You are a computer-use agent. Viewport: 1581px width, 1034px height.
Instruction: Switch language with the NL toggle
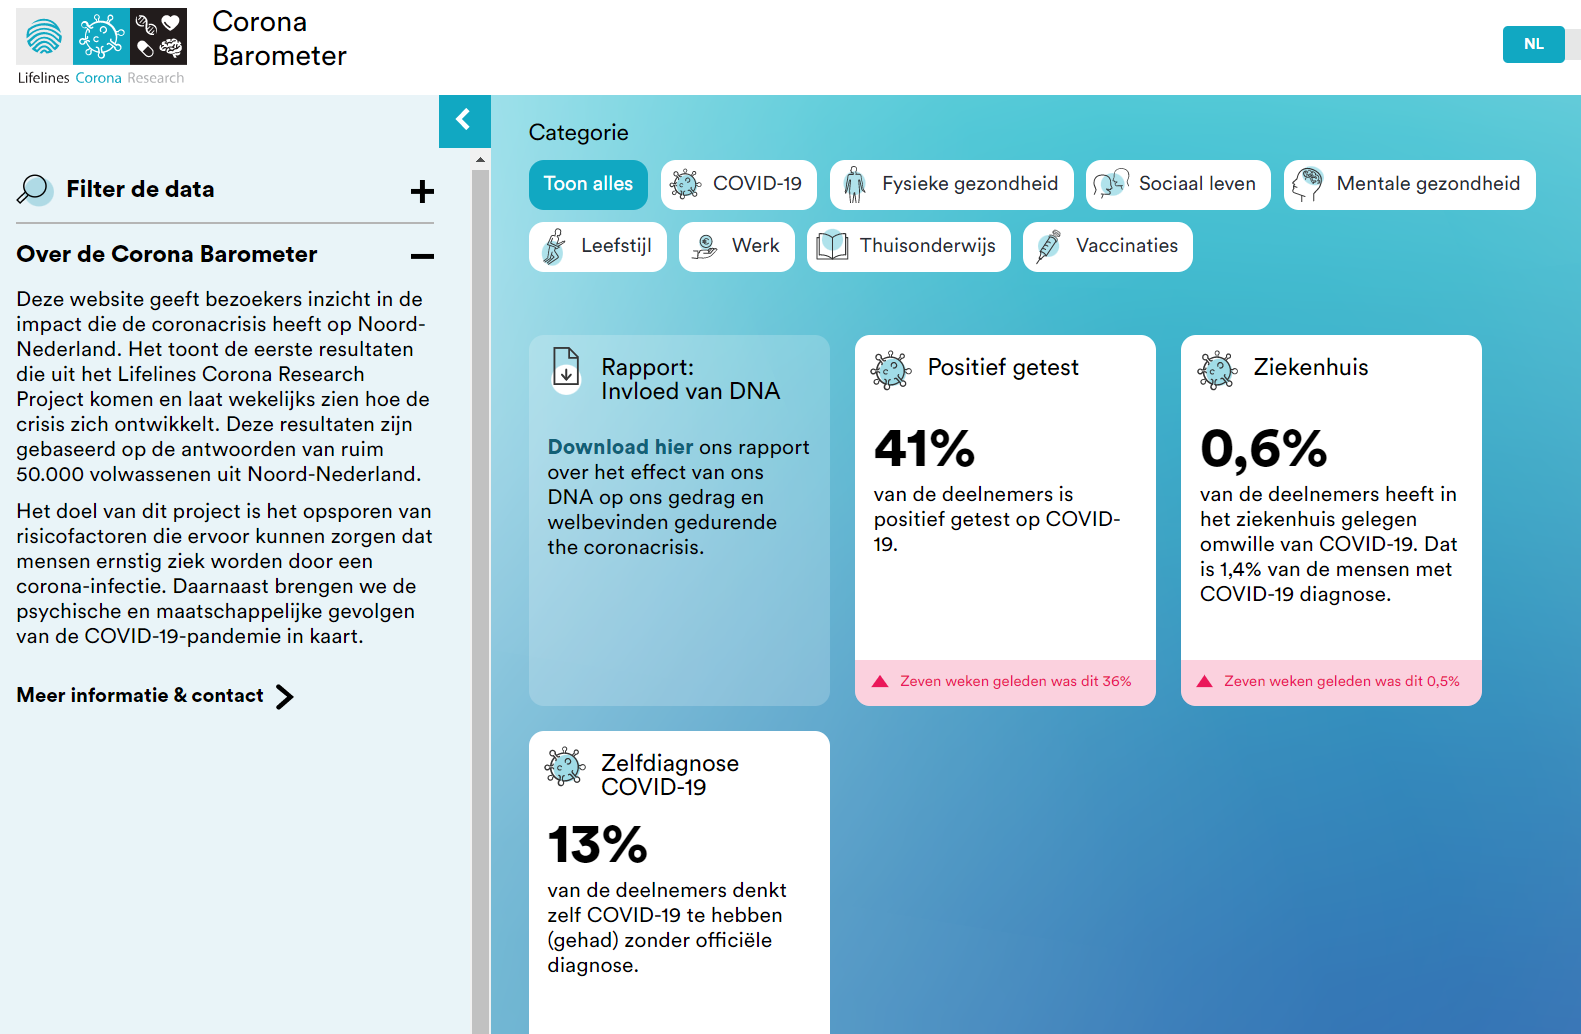tap(1533, 44)
